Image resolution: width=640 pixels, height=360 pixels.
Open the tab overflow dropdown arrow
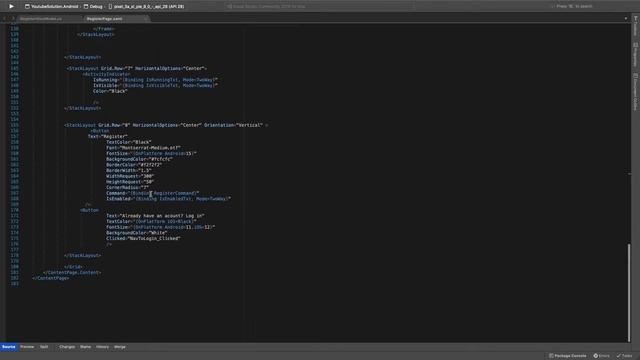tap(626, 18)
